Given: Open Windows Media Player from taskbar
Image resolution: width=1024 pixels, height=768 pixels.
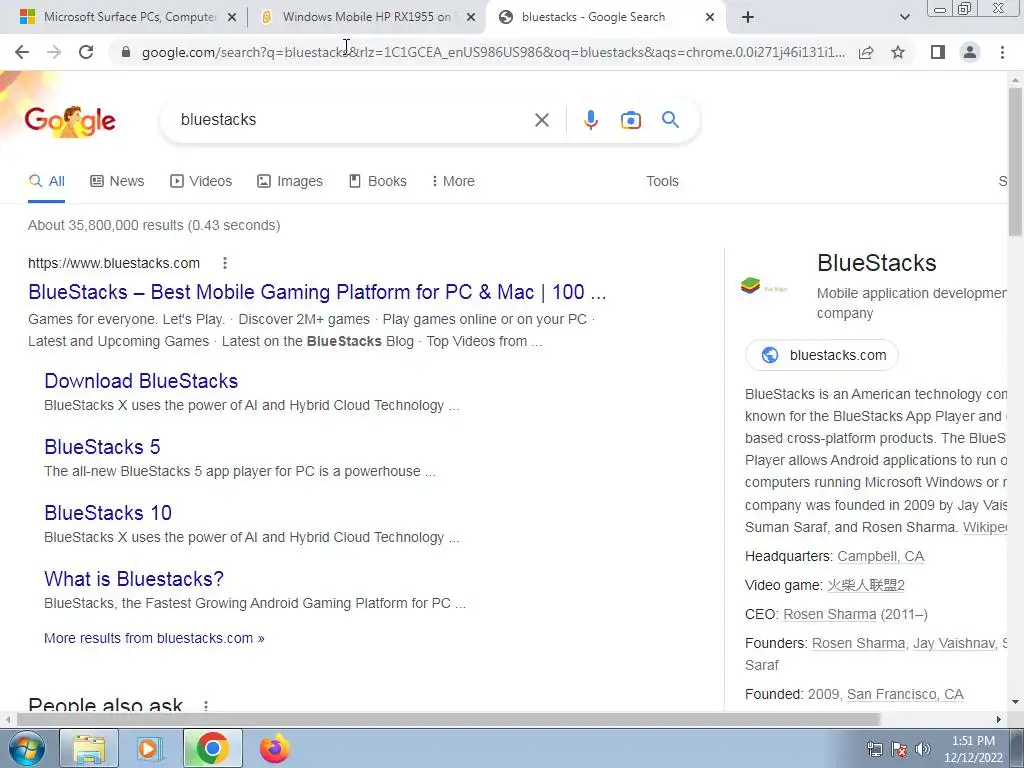Looking at the screenshot, I should (150, 748).
